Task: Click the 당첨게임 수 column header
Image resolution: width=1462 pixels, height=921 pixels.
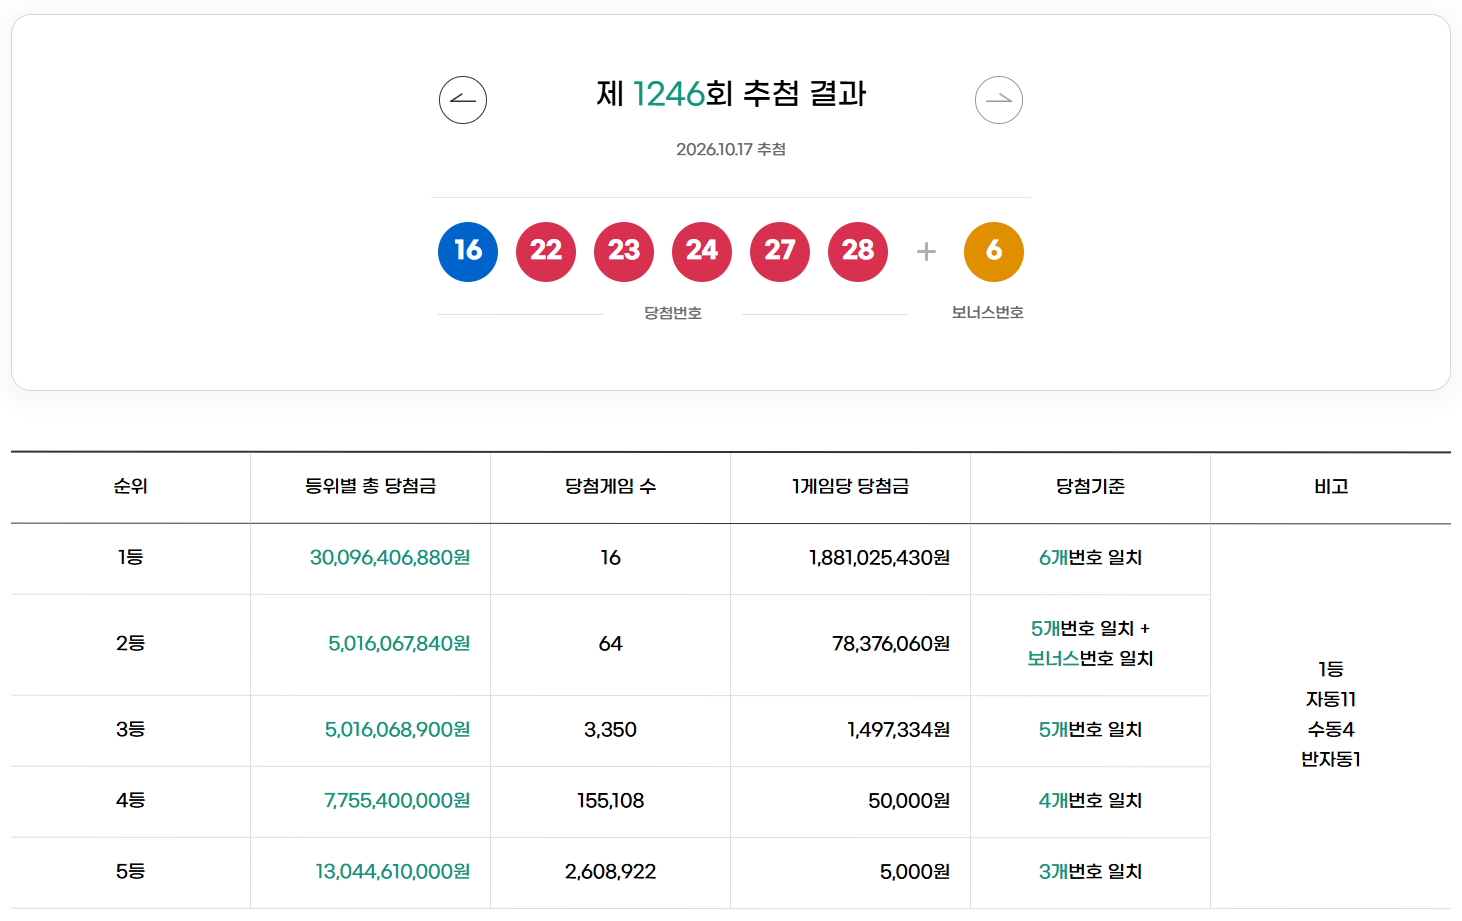Action: 611,486
